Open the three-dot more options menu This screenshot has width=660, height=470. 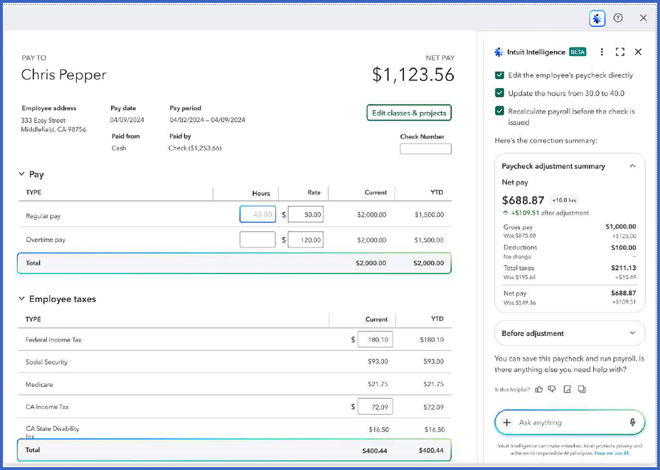pos(601,52)
